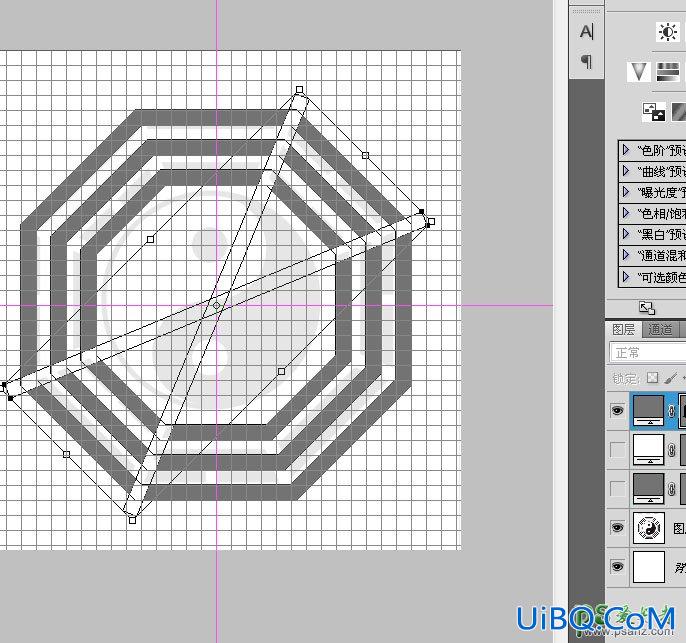Click the transform midpoint handle on upper-right edge
686x643 pixels.
pyautogui.click(x=366, y=155)
